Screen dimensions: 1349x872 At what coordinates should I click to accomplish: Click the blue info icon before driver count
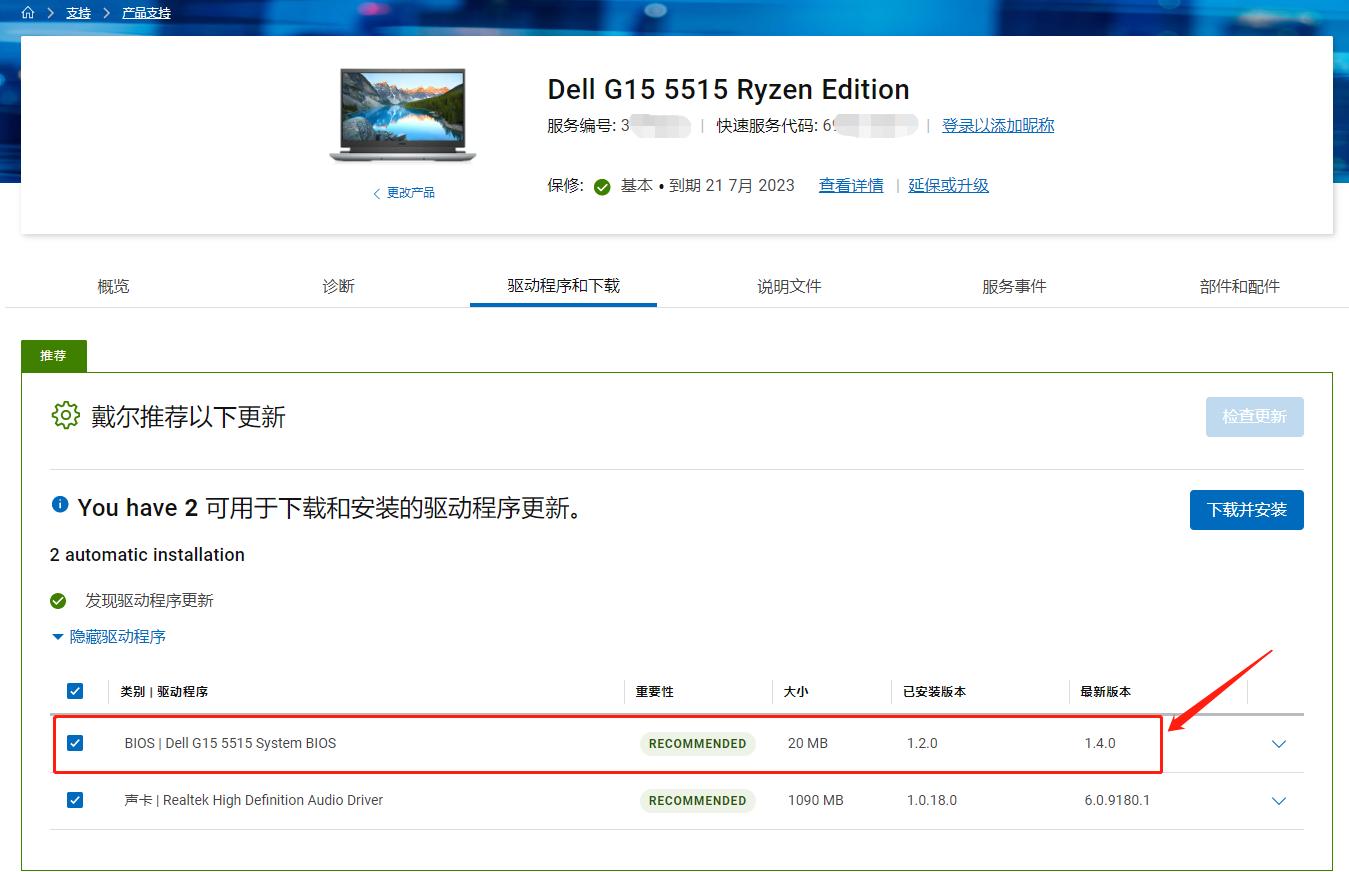(59, 504)
